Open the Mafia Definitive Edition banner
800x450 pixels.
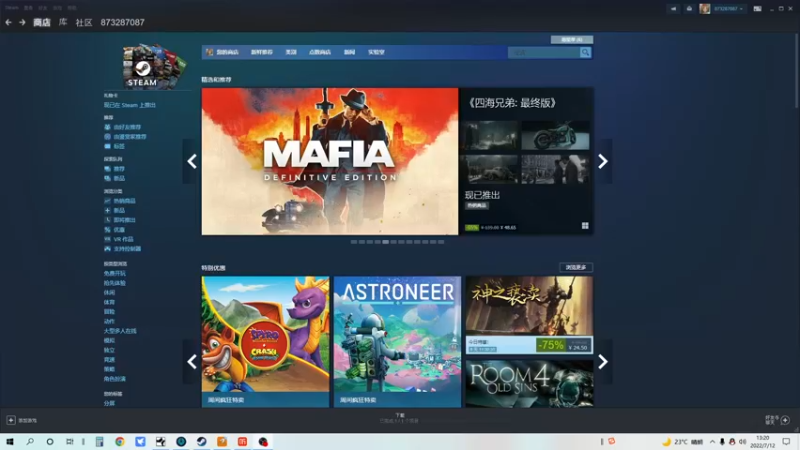click(x=330, y=161)
